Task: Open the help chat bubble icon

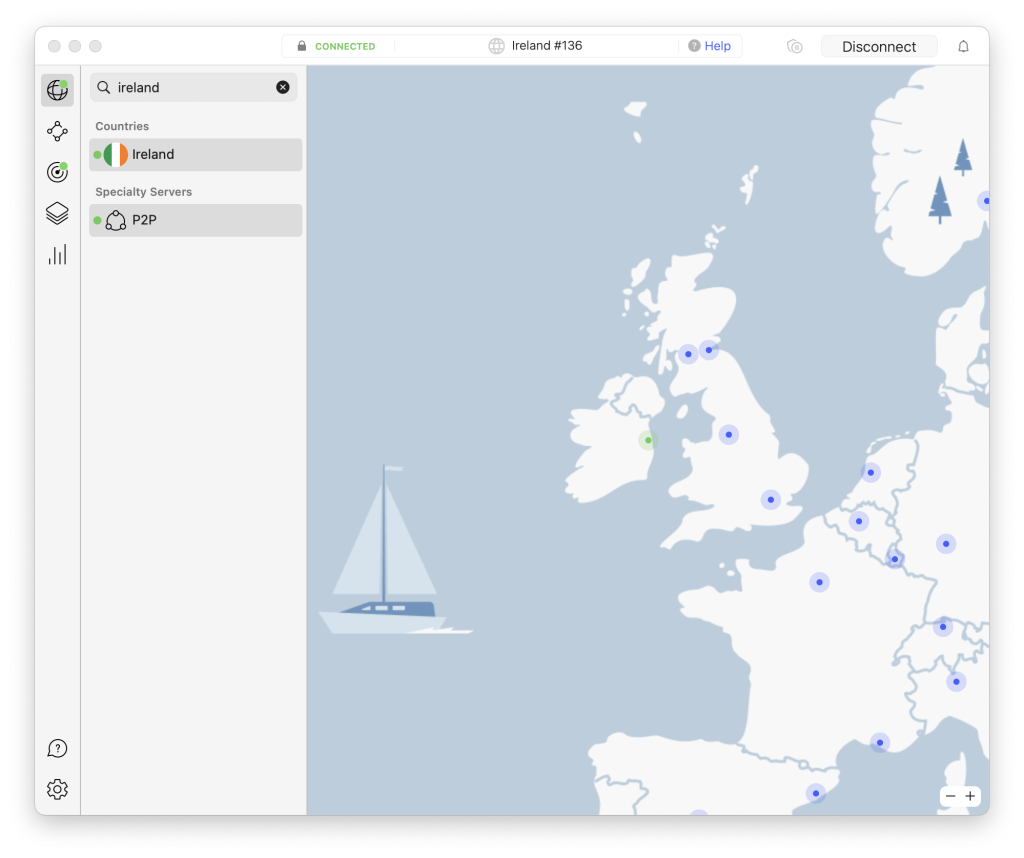Action: (57, 748)
